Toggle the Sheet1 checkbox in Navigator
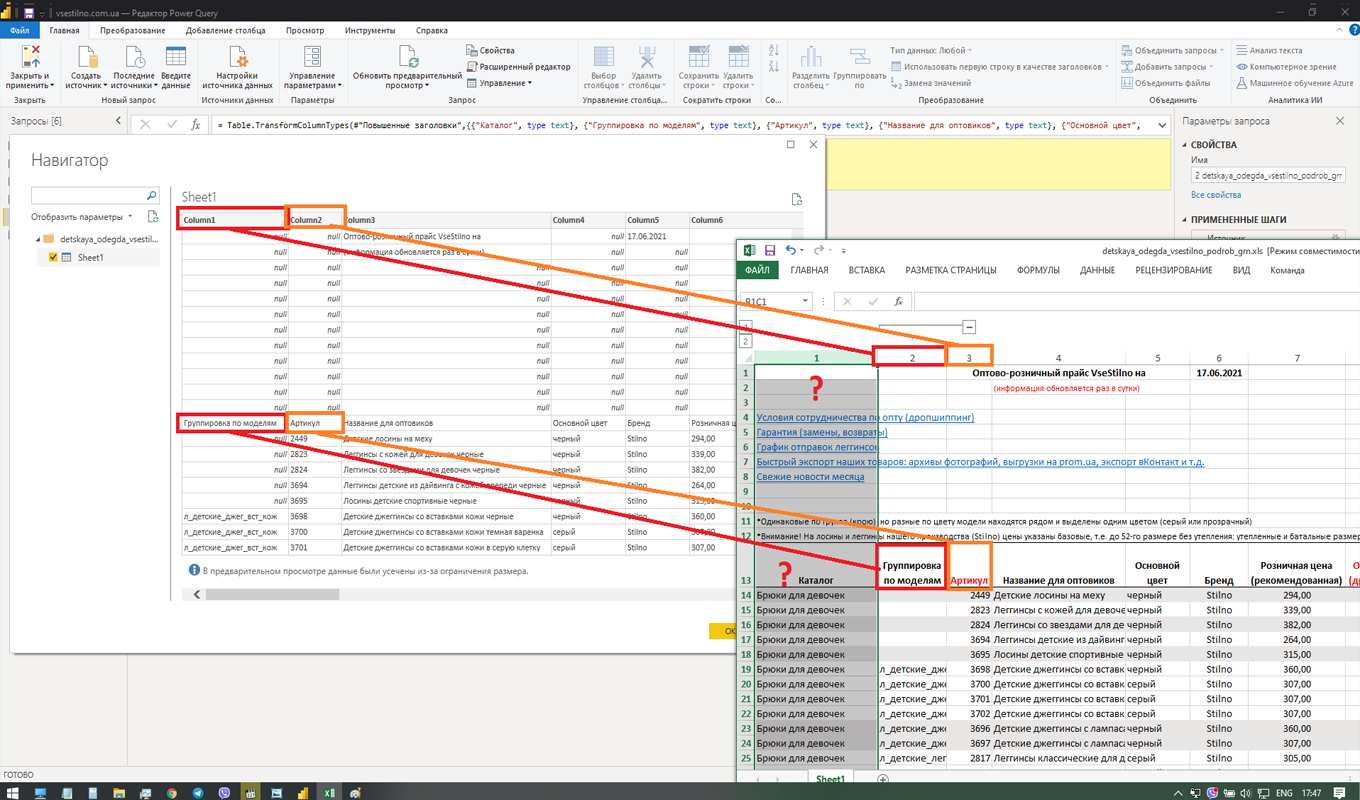 (x=54, y=257)
